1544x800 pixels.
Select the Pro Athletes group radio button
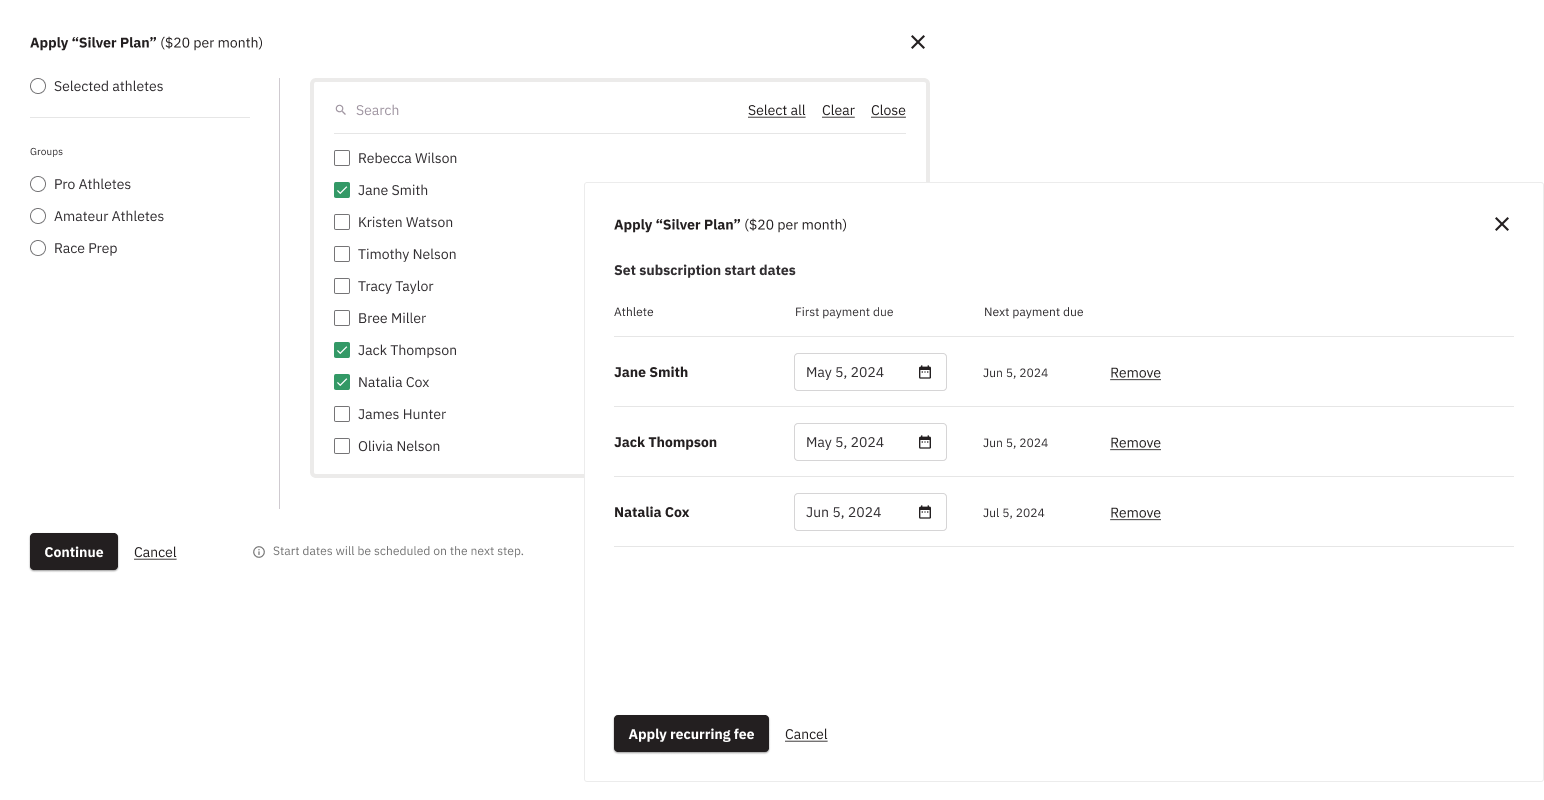coord(38,184)
